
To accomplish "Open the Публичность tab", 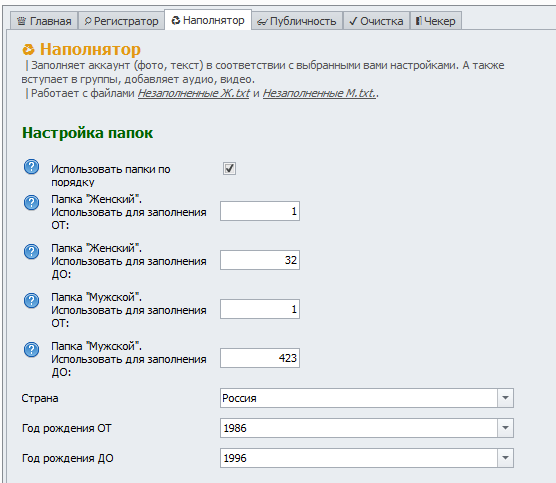I will pyautogui.click(x=297, y=21).
